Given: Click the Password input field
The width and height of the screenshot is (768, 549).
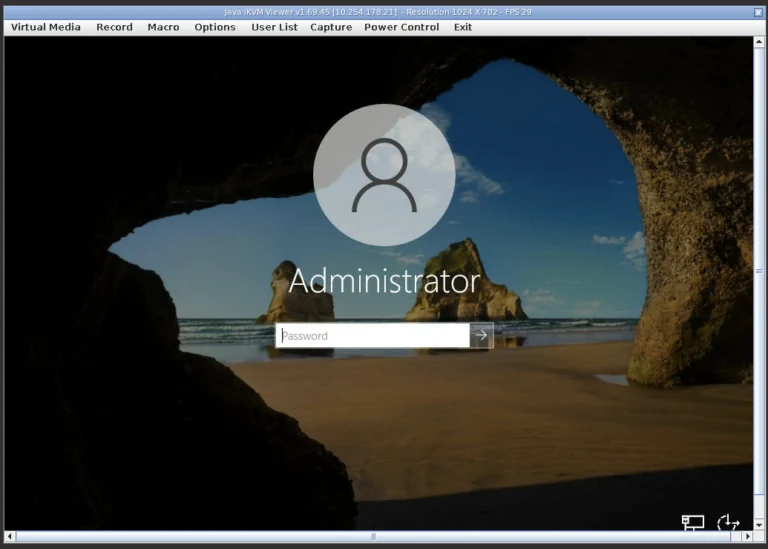Looking at the screenshot, I should click(x=372, y=336).
